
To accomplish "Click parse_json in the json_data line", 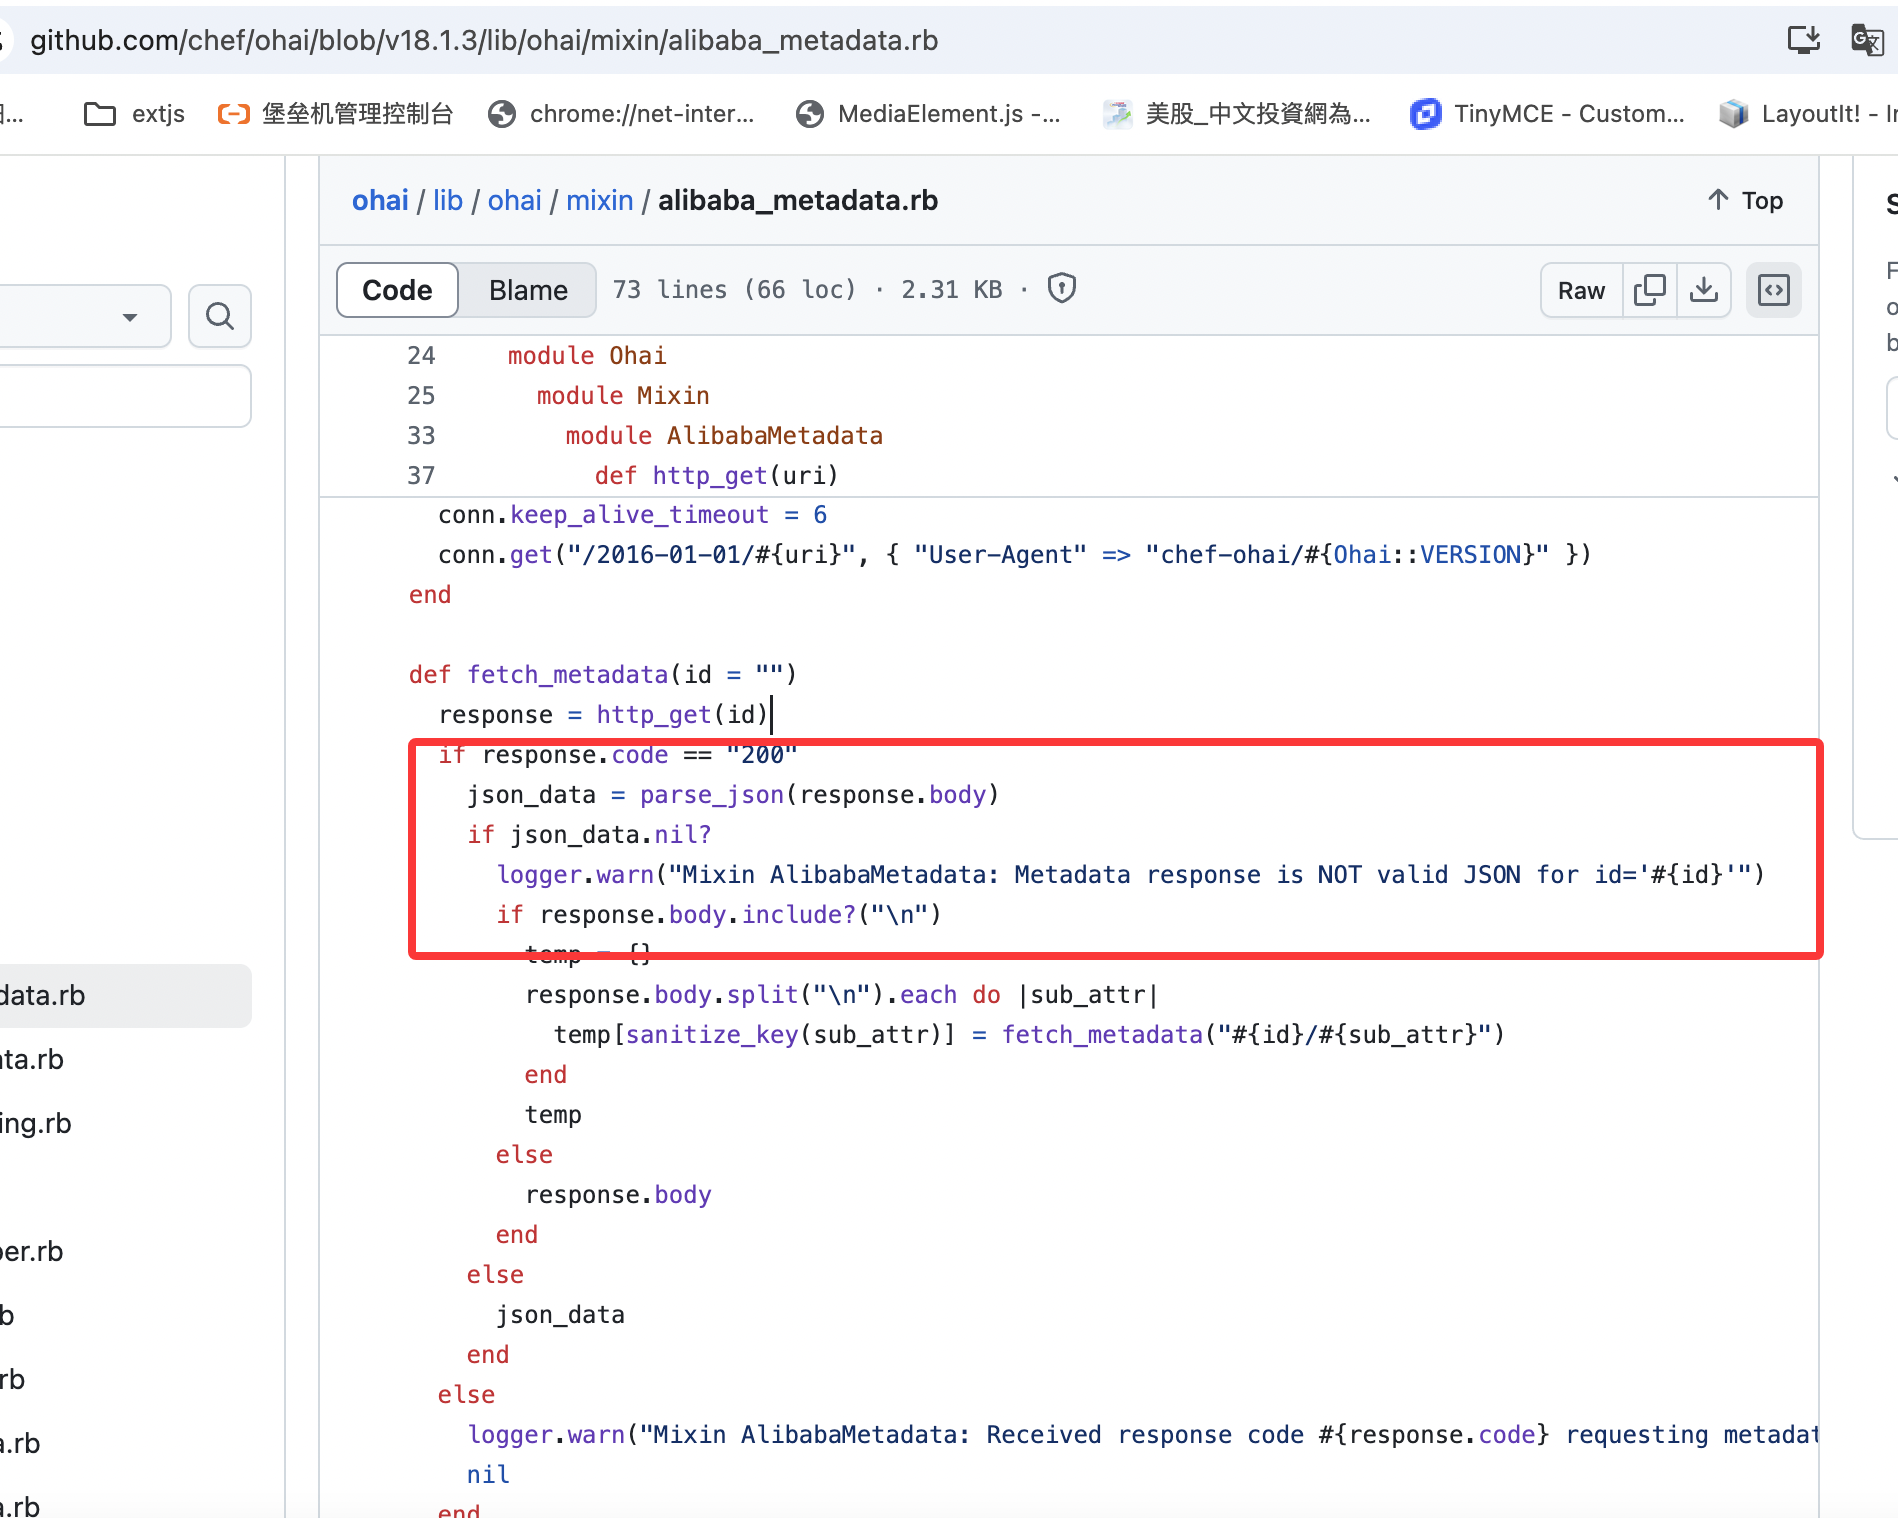I will 712,795.
